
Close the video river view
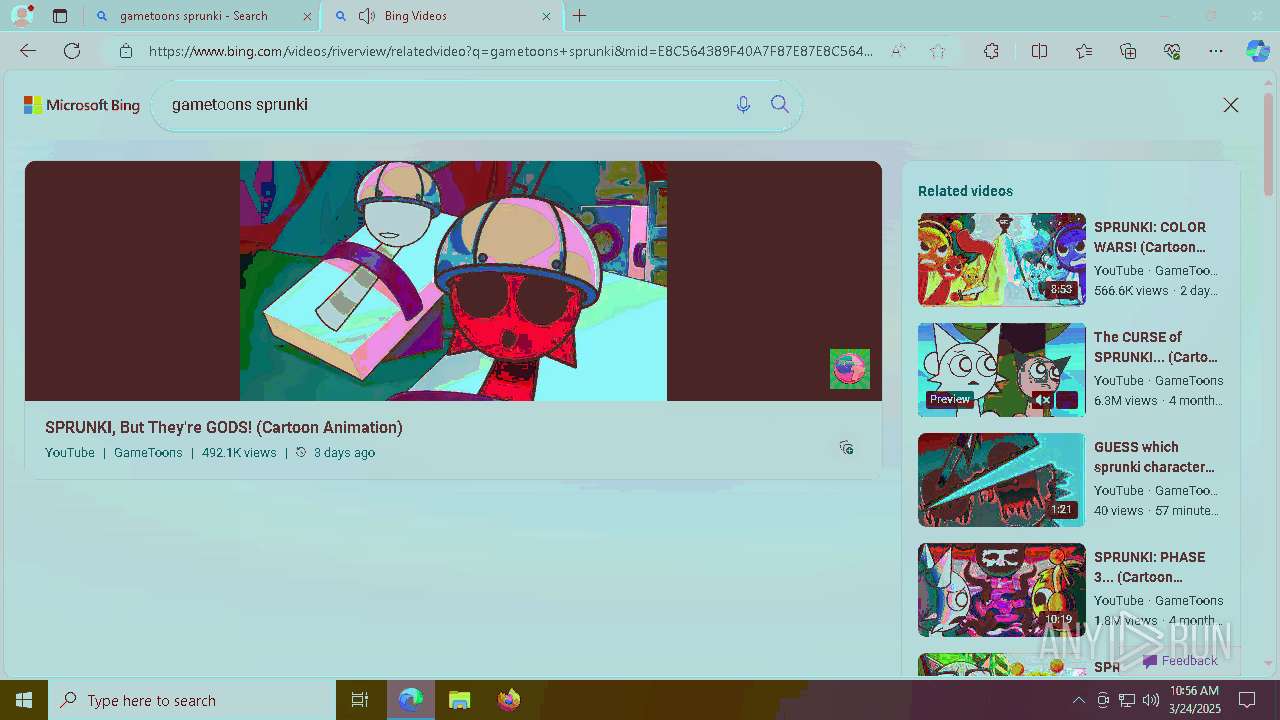(1231, 105)
